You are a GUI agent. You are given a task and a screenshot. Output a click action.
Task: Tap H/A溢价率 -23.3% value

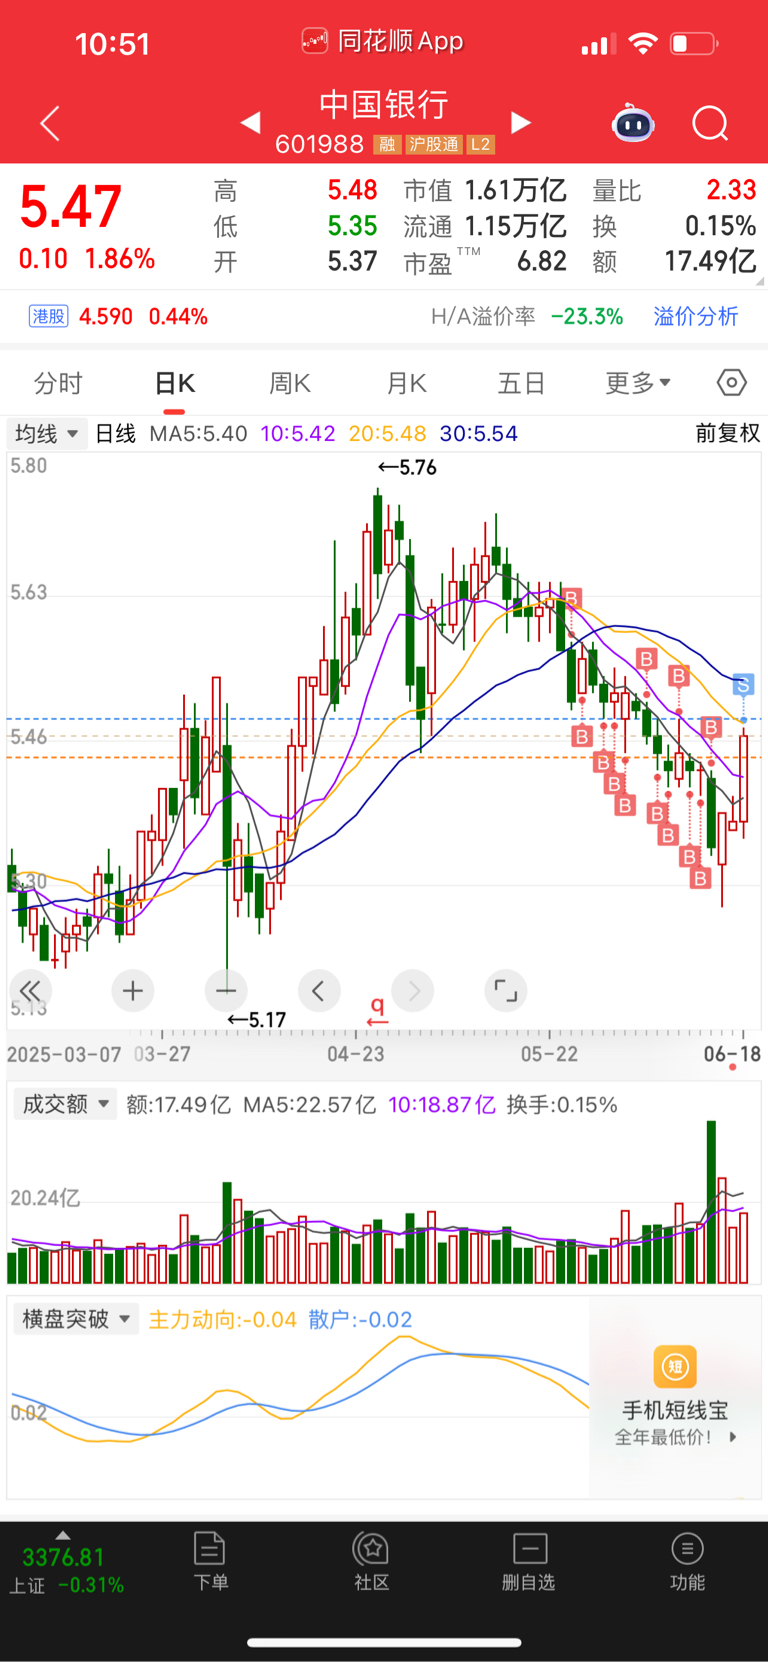point(527,317)
